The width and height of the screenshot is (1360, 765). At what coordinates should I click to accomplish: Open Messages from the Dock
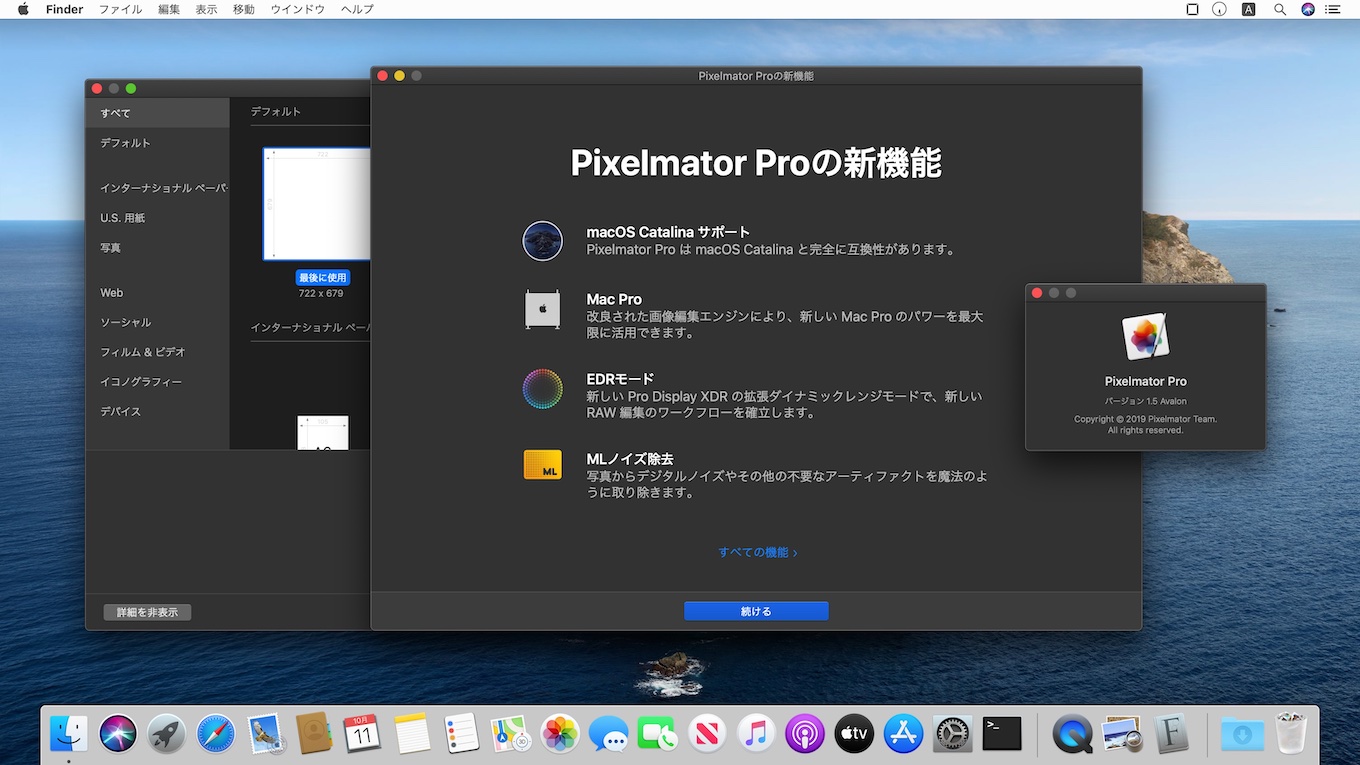pyautogui.click(x=608, y=734)
